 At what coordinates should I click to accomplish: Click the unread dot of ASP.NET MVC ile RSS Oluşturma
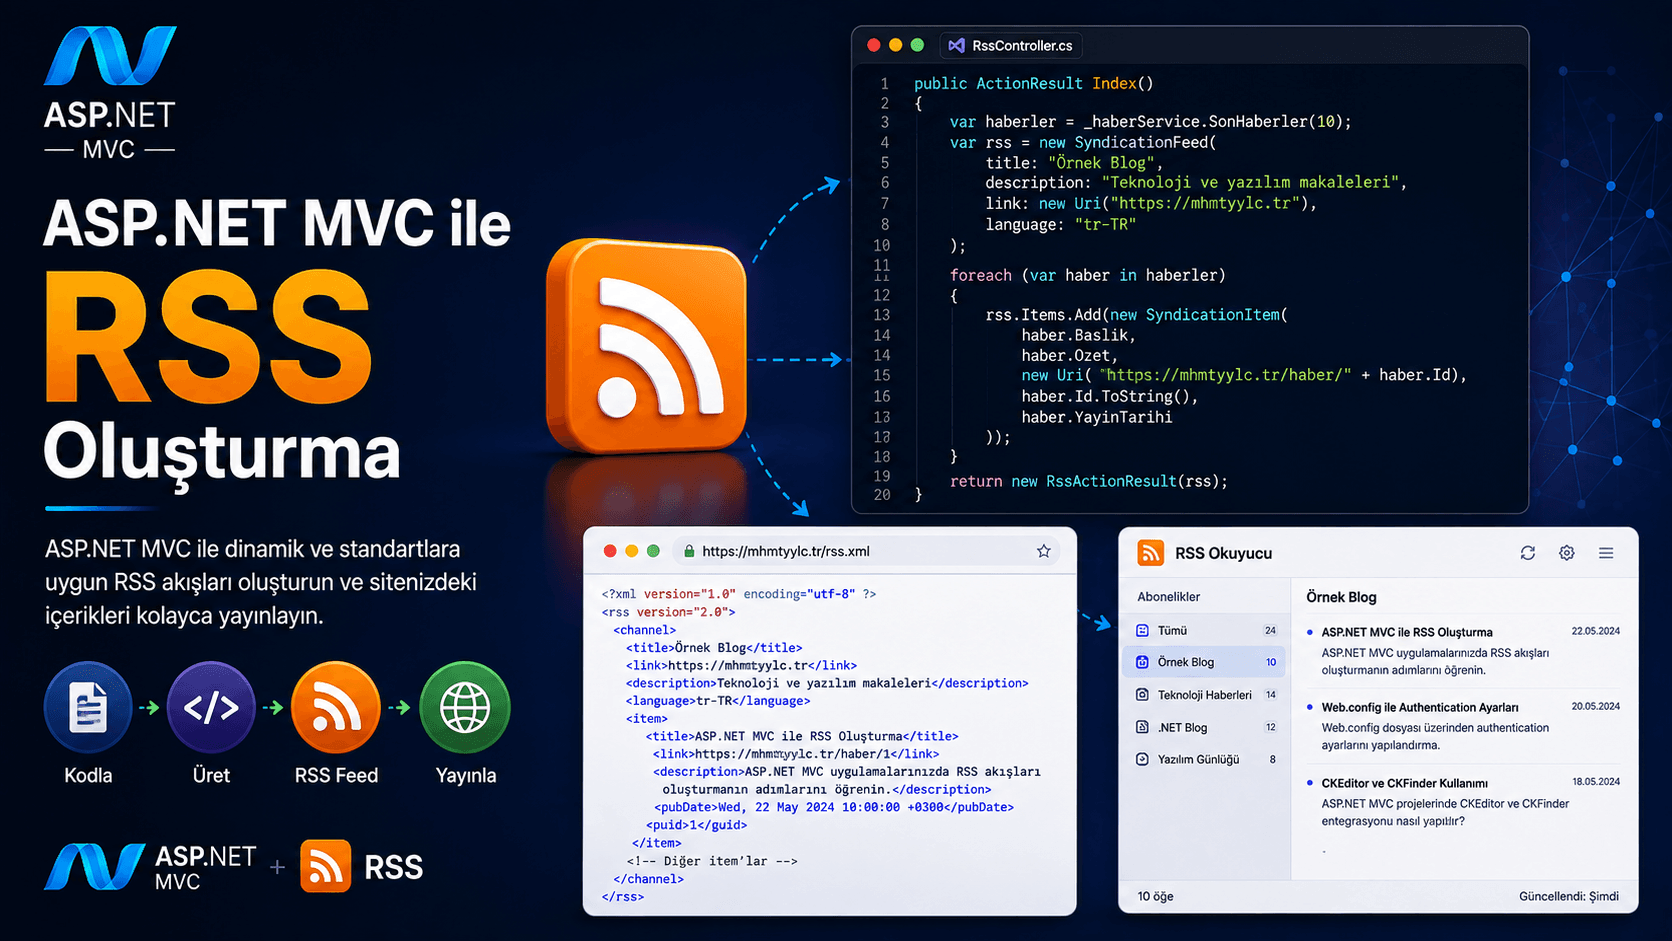click(x=1310, y=632)
